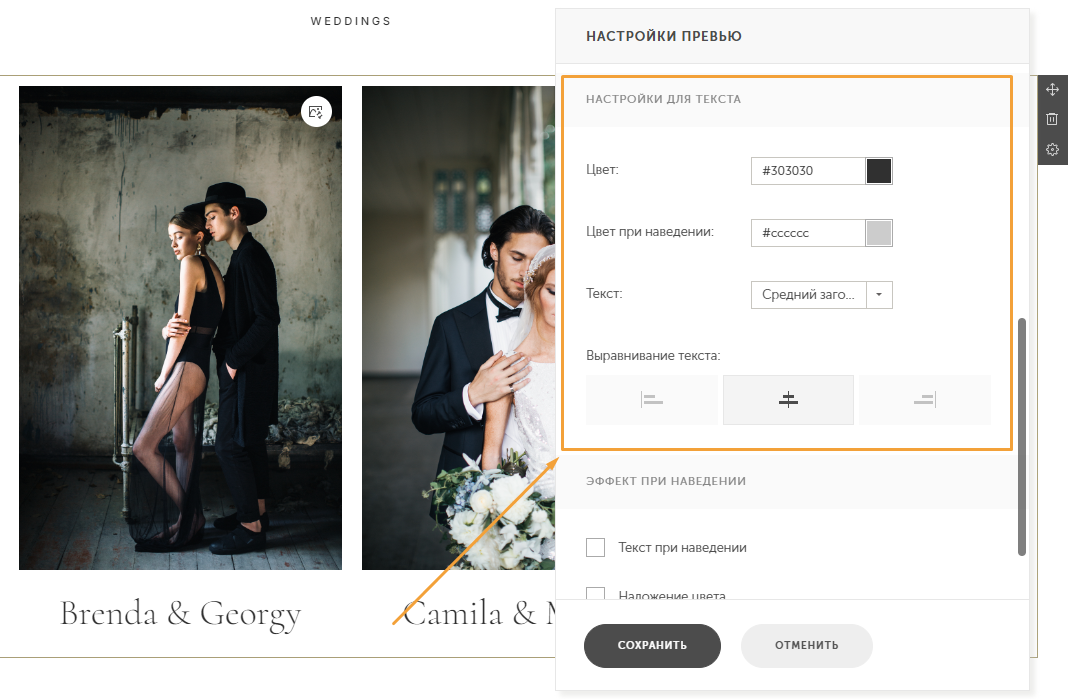Click the move block icon

coord(1052,90)
